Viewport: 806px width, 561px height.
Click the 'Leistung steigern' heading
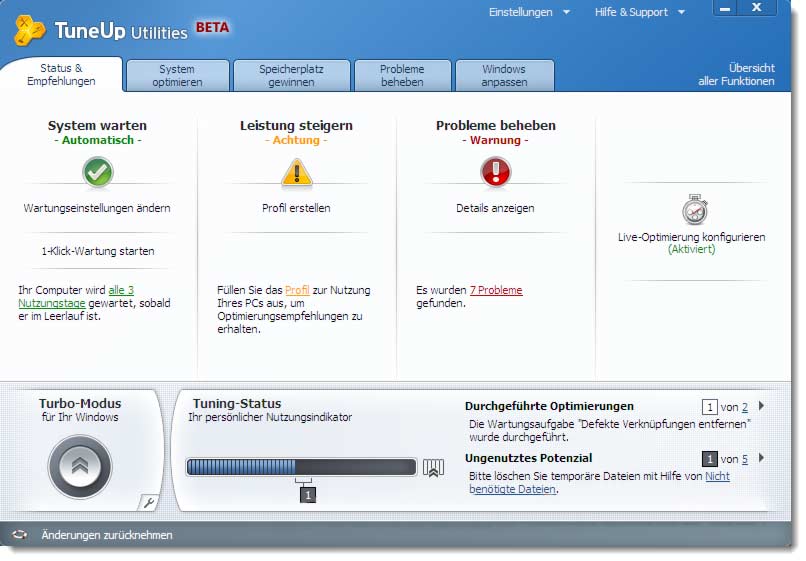click(296, 125)
